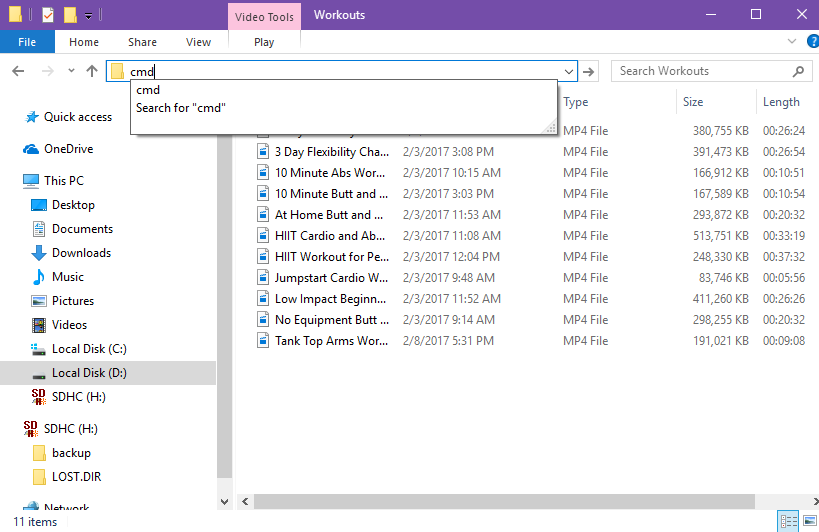Go back with the Back arrow
Screen dimensions: 819x532
(x=18, y=71)
